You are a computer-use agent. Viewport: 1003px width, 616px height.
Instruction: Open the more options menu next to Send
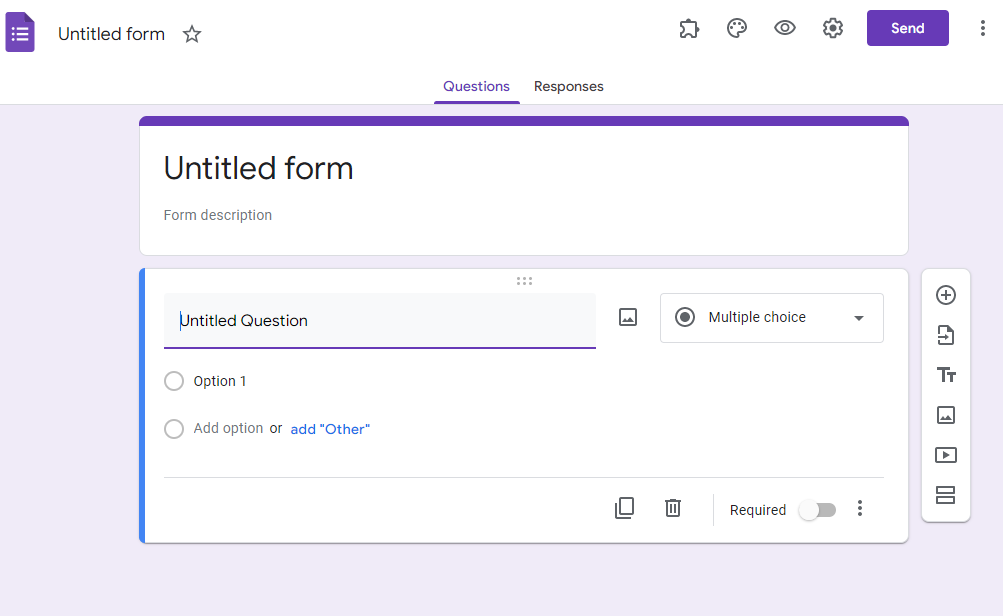point(983,28)
